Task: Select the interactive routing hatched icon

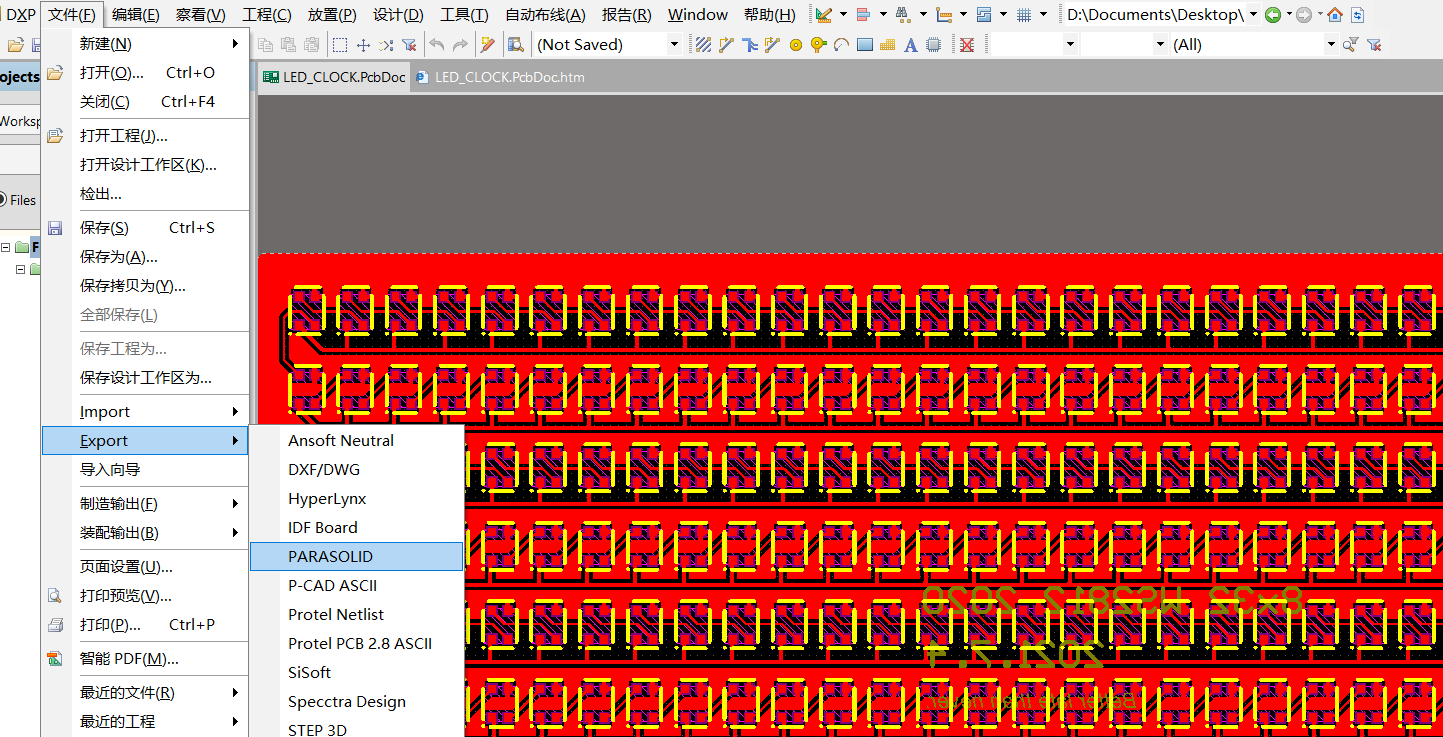Action: pyautogui.click(x=703, y=44)
